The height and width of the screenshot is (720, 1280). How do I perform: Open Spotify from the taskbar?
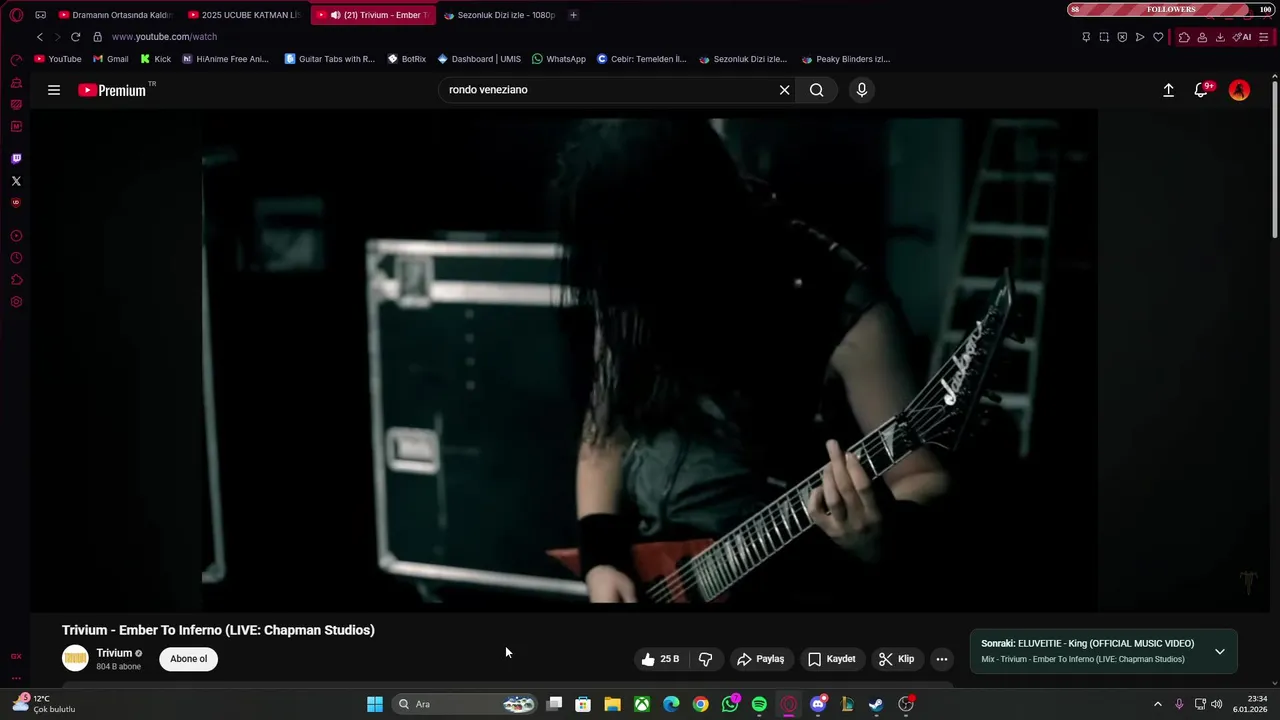click(x=759, y=704)
